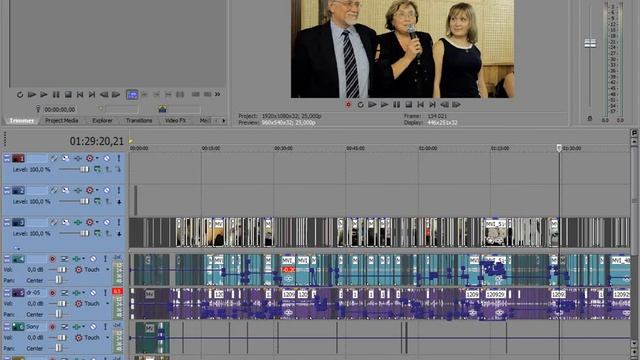This screenshot has width=640, height=360.
Task: Go to start in video preview
Action: tap(420, 105)
